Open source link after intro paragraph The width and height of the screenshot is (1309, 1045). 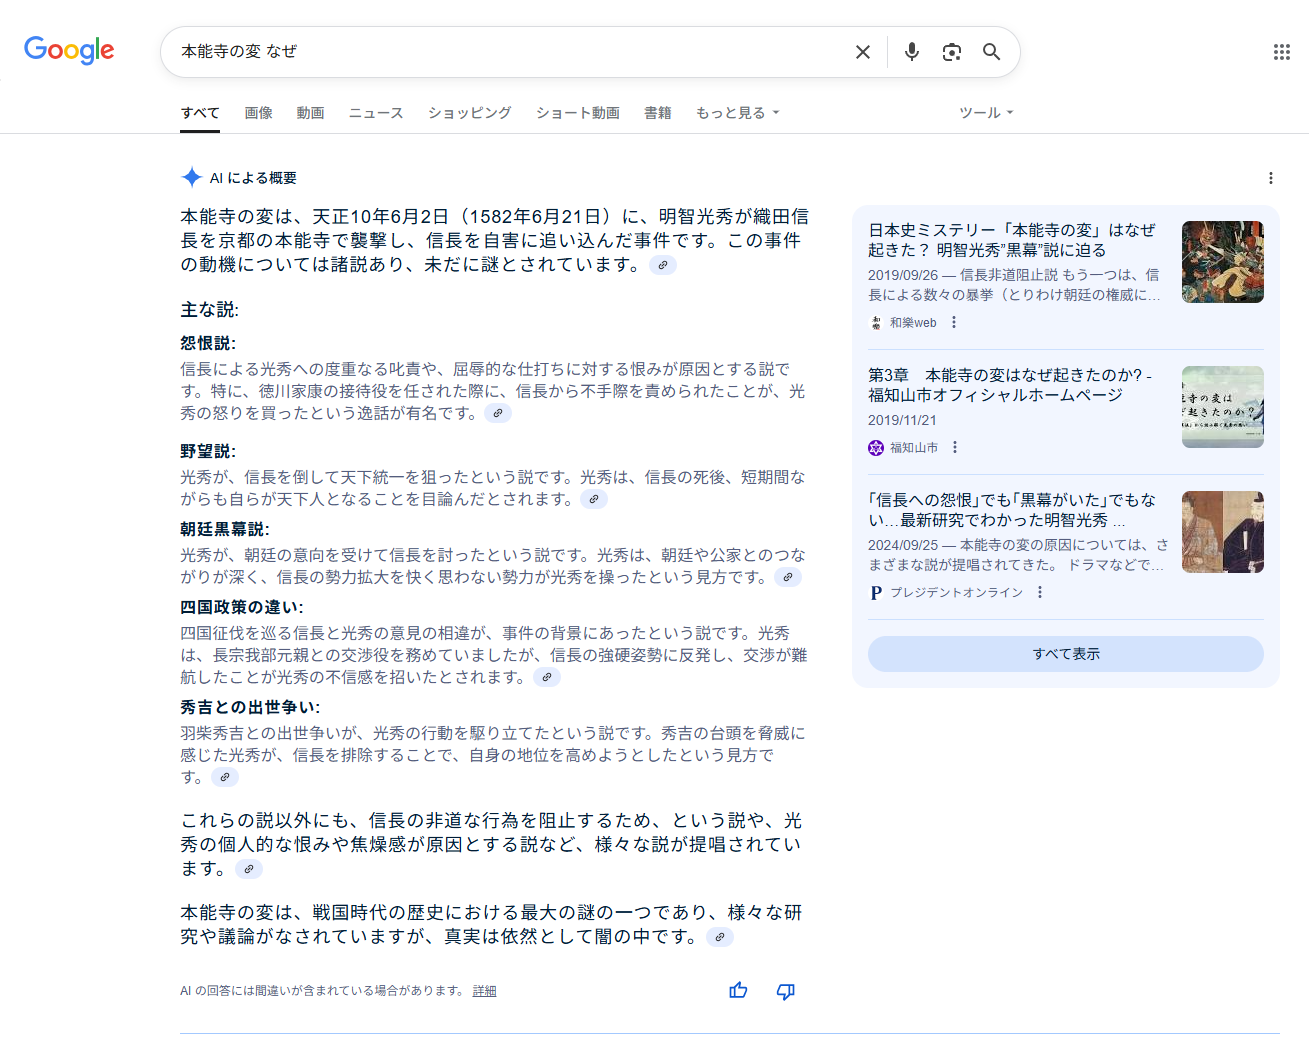point(663,265)
